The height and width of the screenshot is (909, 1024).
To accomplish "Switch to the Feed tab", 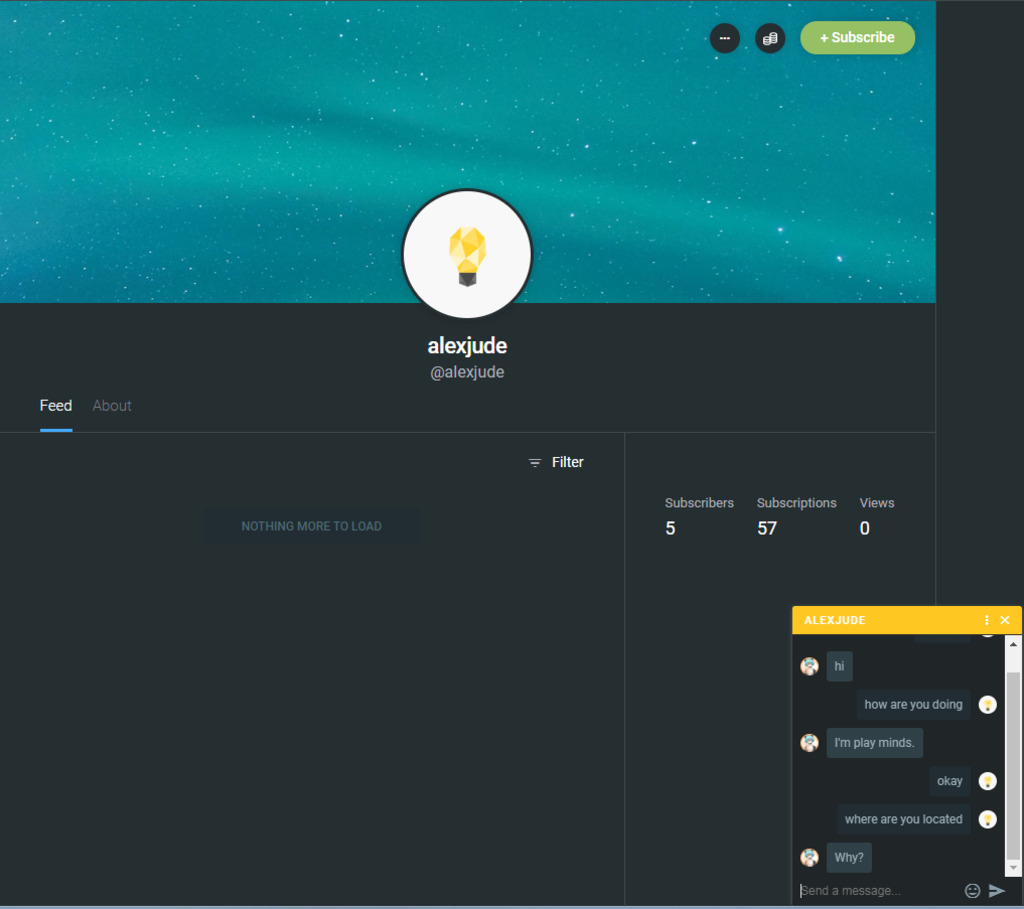I will coord(56,406).
